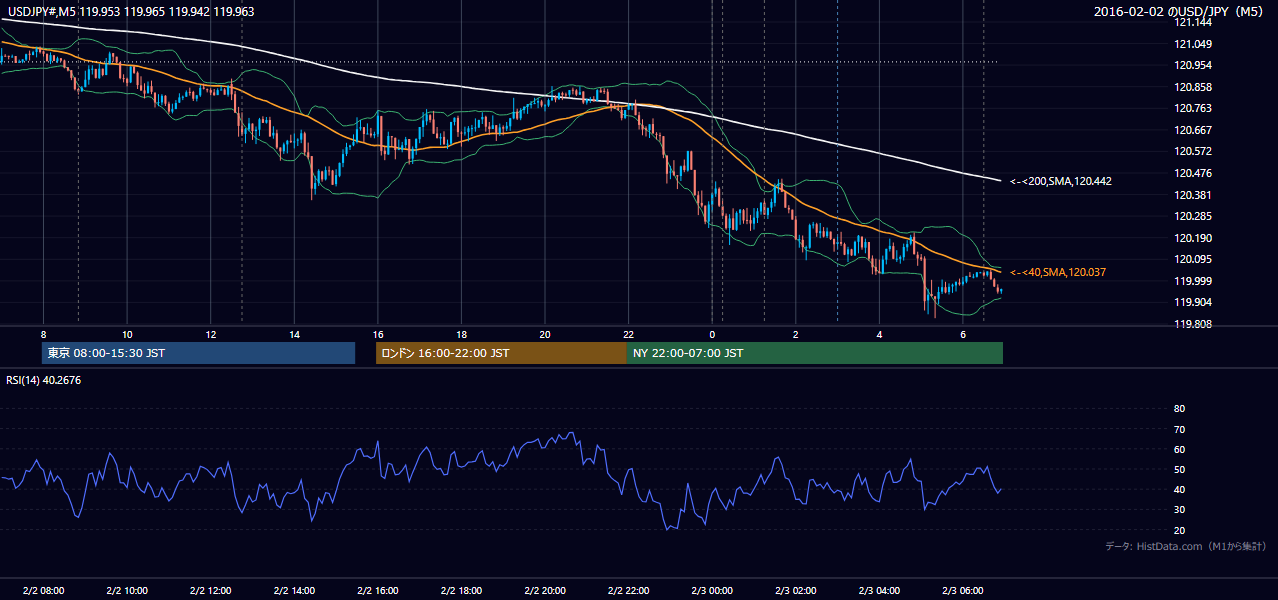Click the 2/3 06:00 time label
The height and width of the screenshot is (600, 1278).
(x=963, y=591)
